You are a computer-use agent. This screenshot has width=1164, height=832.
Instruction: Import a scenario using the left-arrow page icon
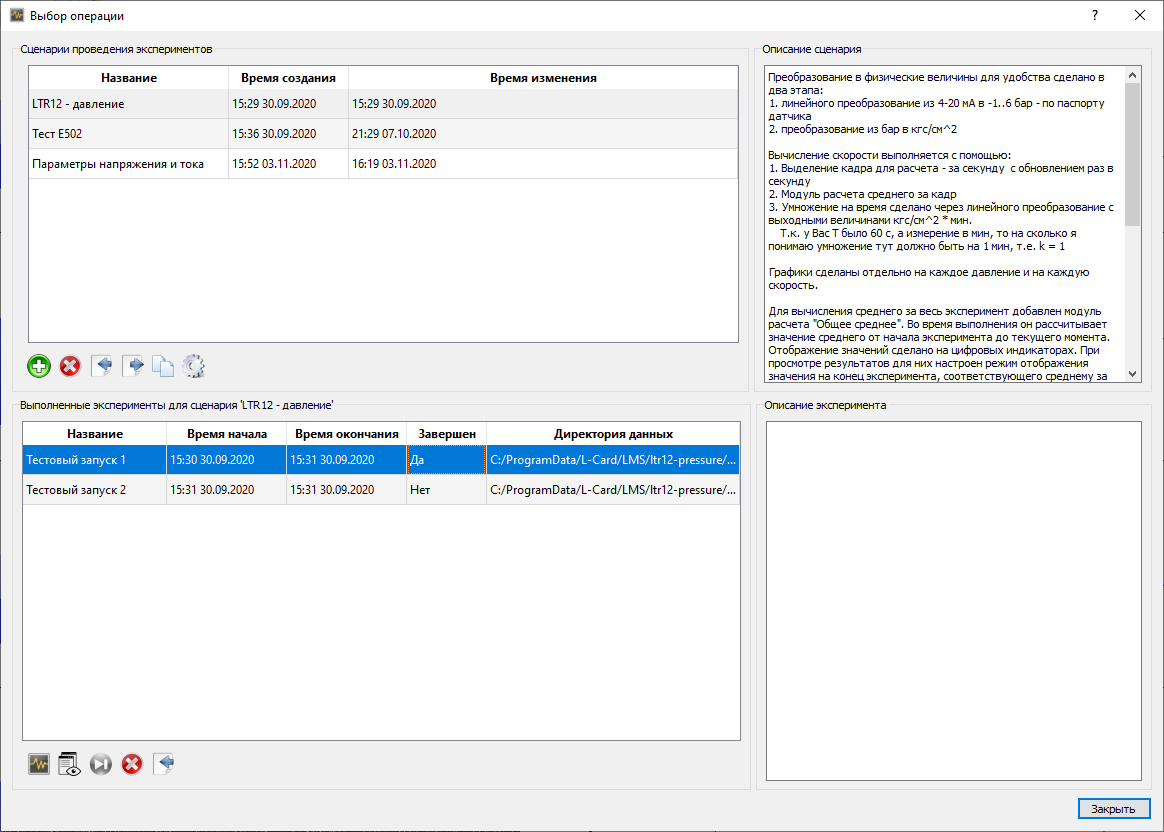102,366
